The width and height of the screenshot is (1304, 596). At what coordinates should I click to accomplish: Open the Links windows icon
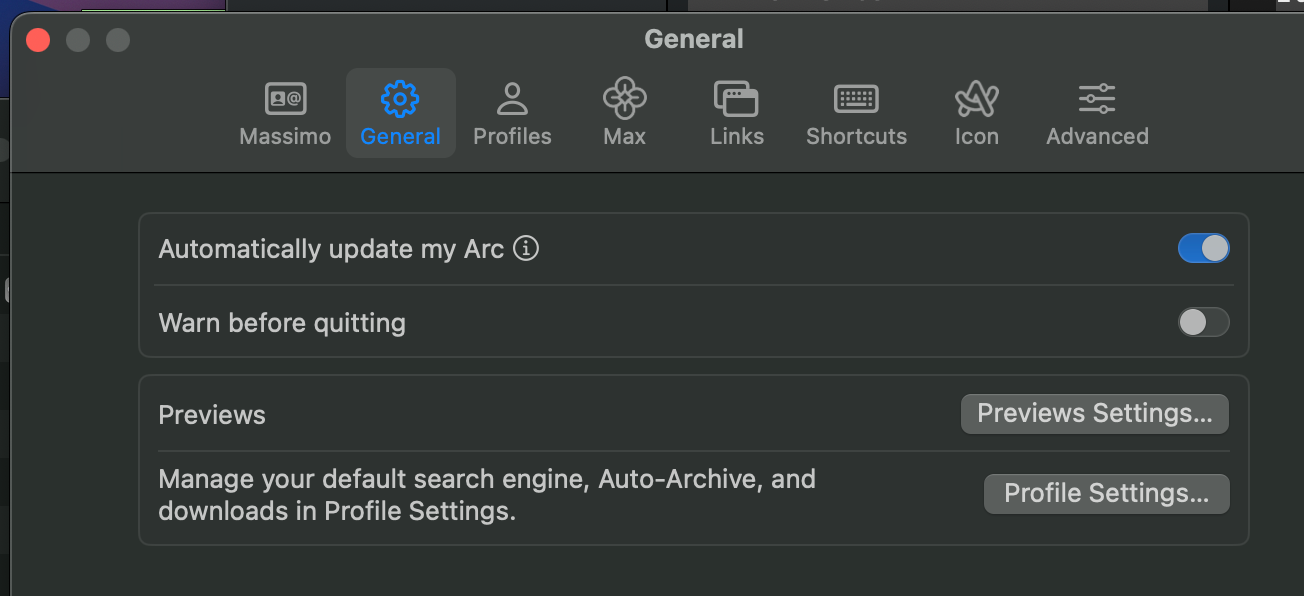point(736,99)
